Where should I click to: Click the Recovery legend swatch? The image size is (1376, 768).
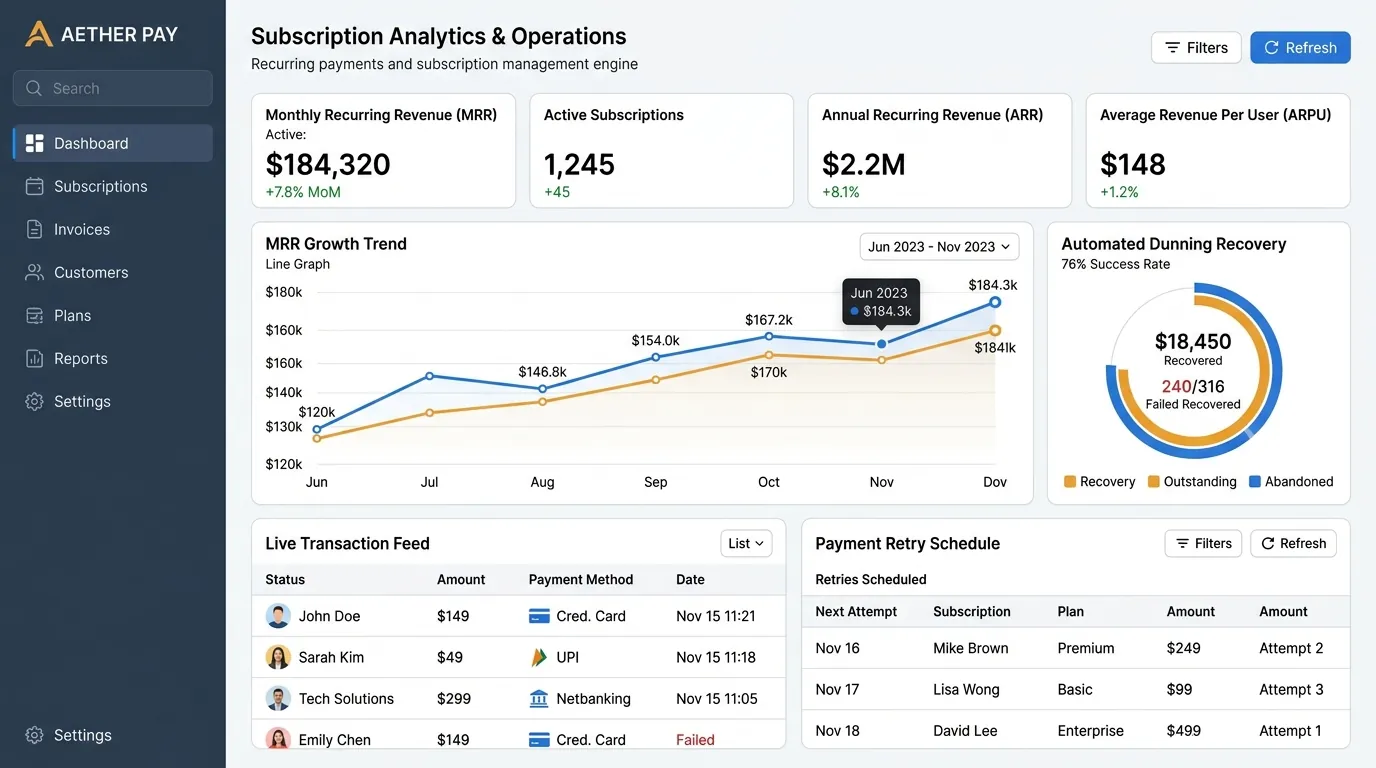1070,481
